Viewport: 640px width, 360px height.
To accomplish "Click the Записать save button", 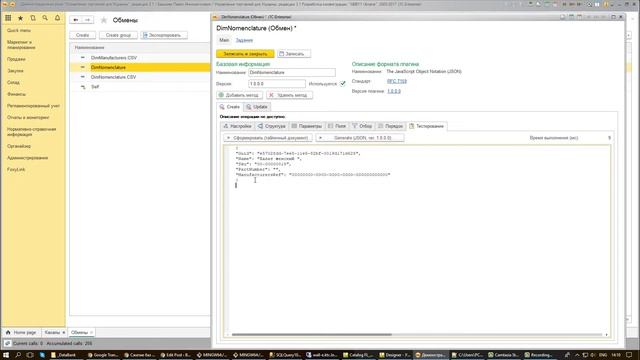I will (x=293, y=54).
